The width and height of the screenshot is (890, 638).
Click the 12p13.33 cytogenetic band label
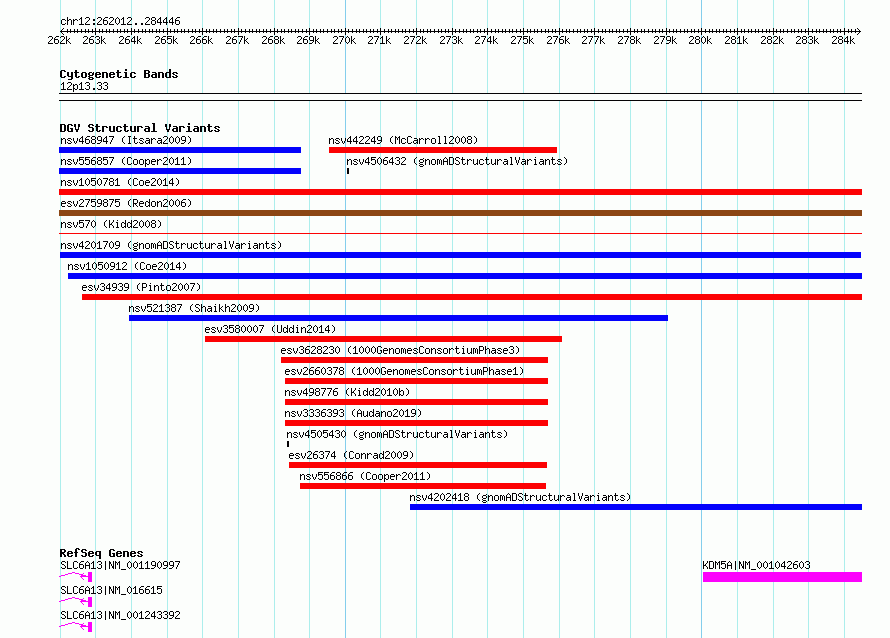pos(84,86)
